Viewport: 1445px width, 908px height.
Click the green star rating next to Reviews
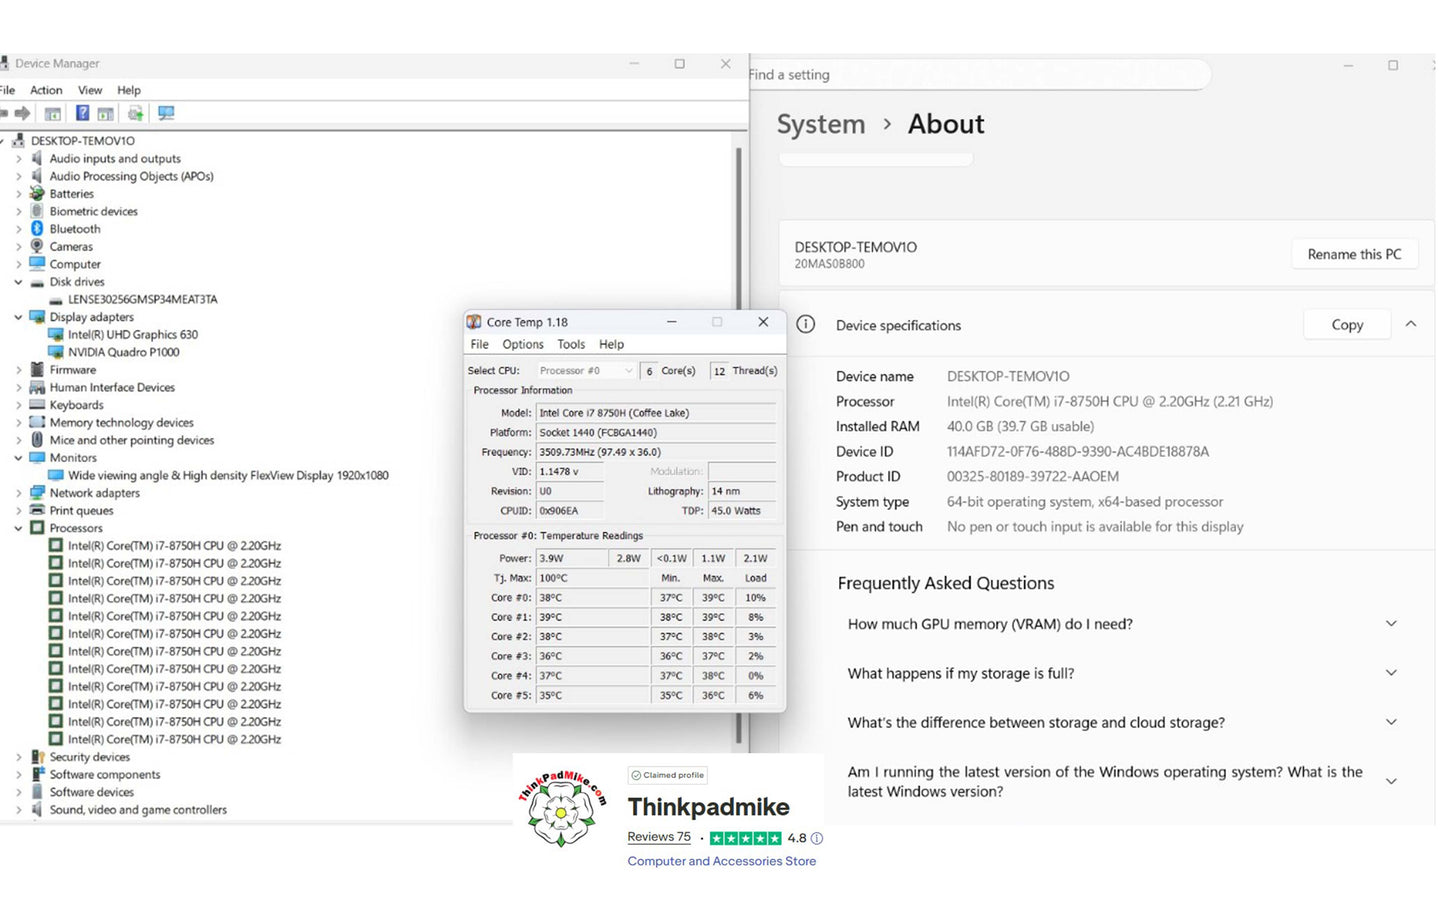coord(745,839)
